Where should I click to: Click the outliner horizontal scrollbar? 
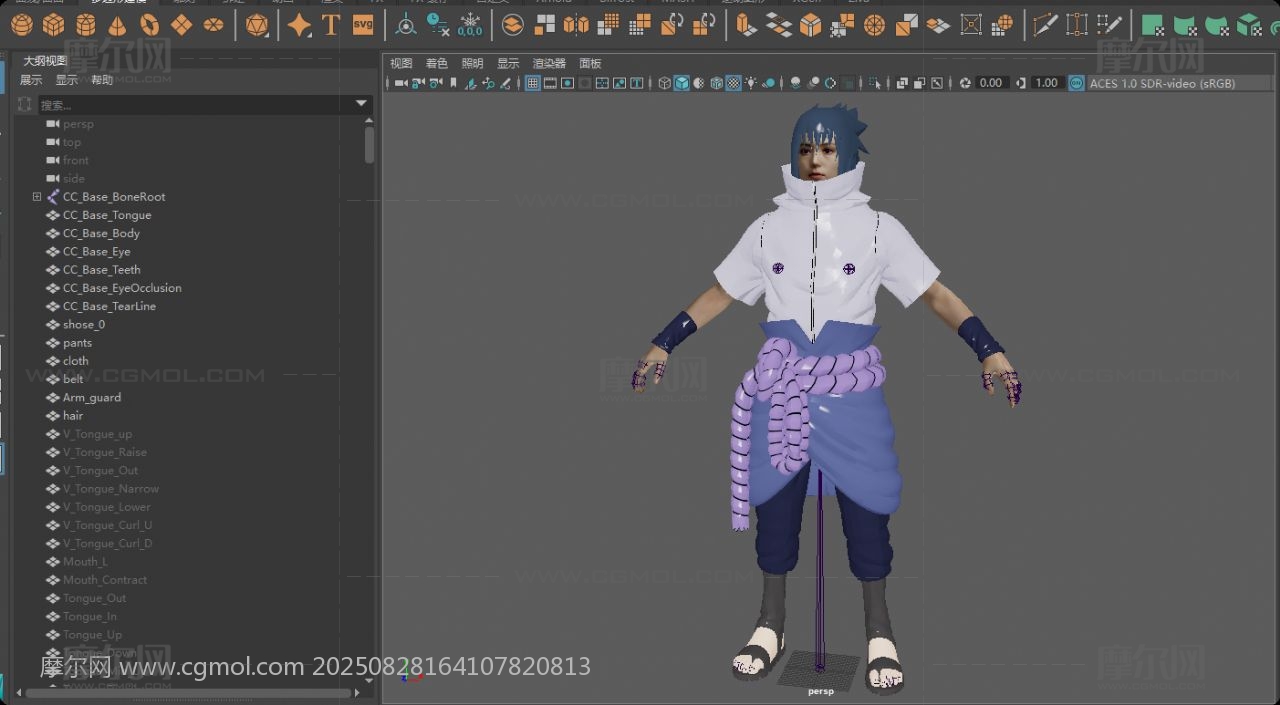tap(190, 692)
